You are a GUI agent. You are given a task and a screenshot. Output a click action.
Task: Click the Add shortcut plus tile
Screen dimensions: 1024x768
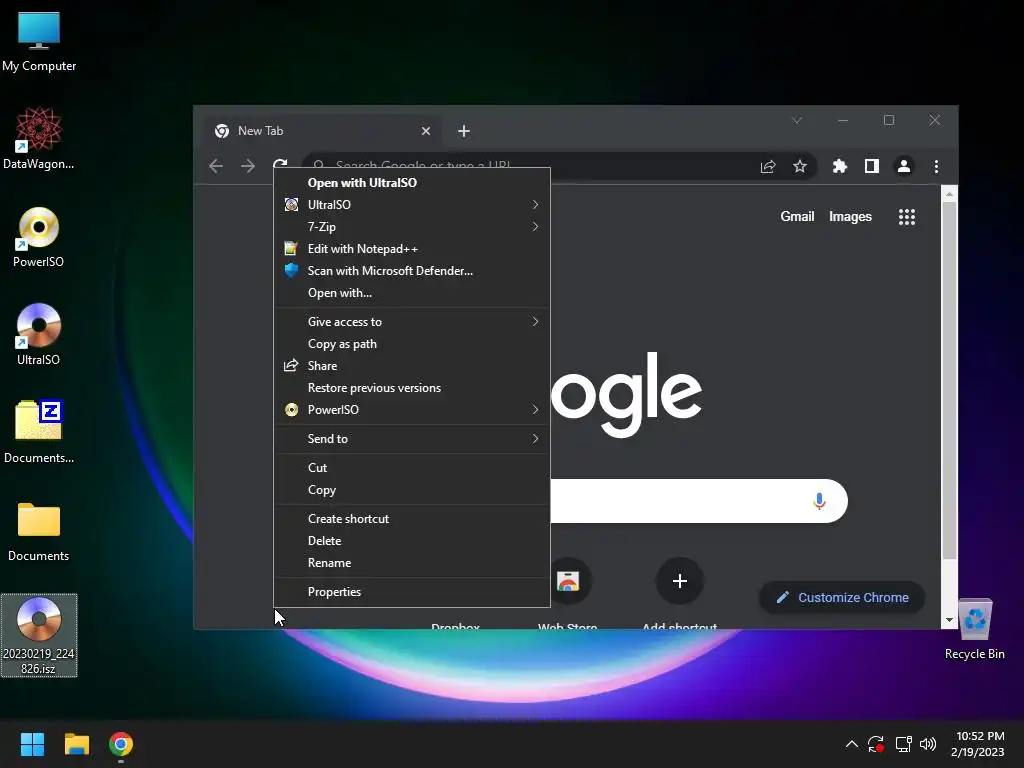pos(680,581)
